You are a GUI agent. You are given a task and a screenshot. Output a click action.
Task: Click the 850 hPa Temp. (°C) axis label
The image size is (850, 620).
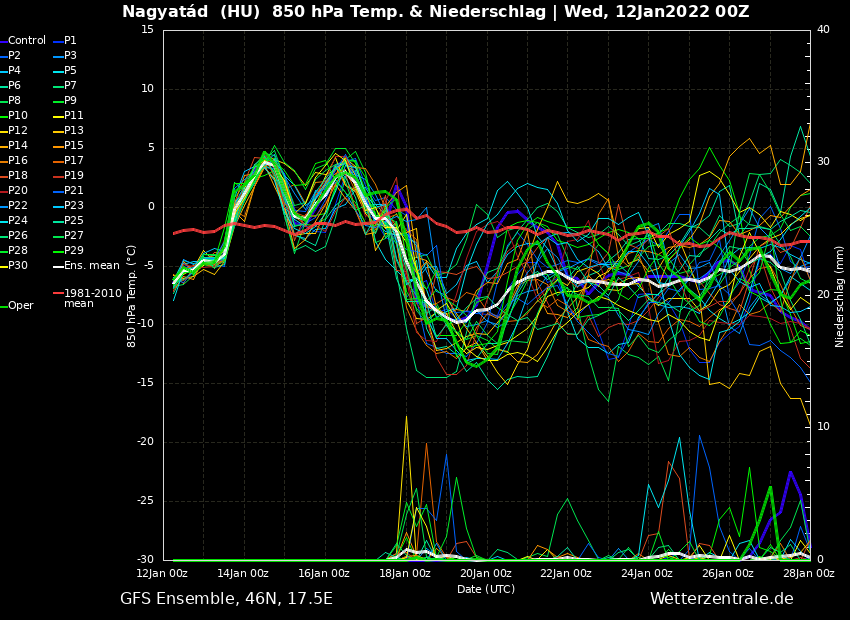click(x=132, y=296)
